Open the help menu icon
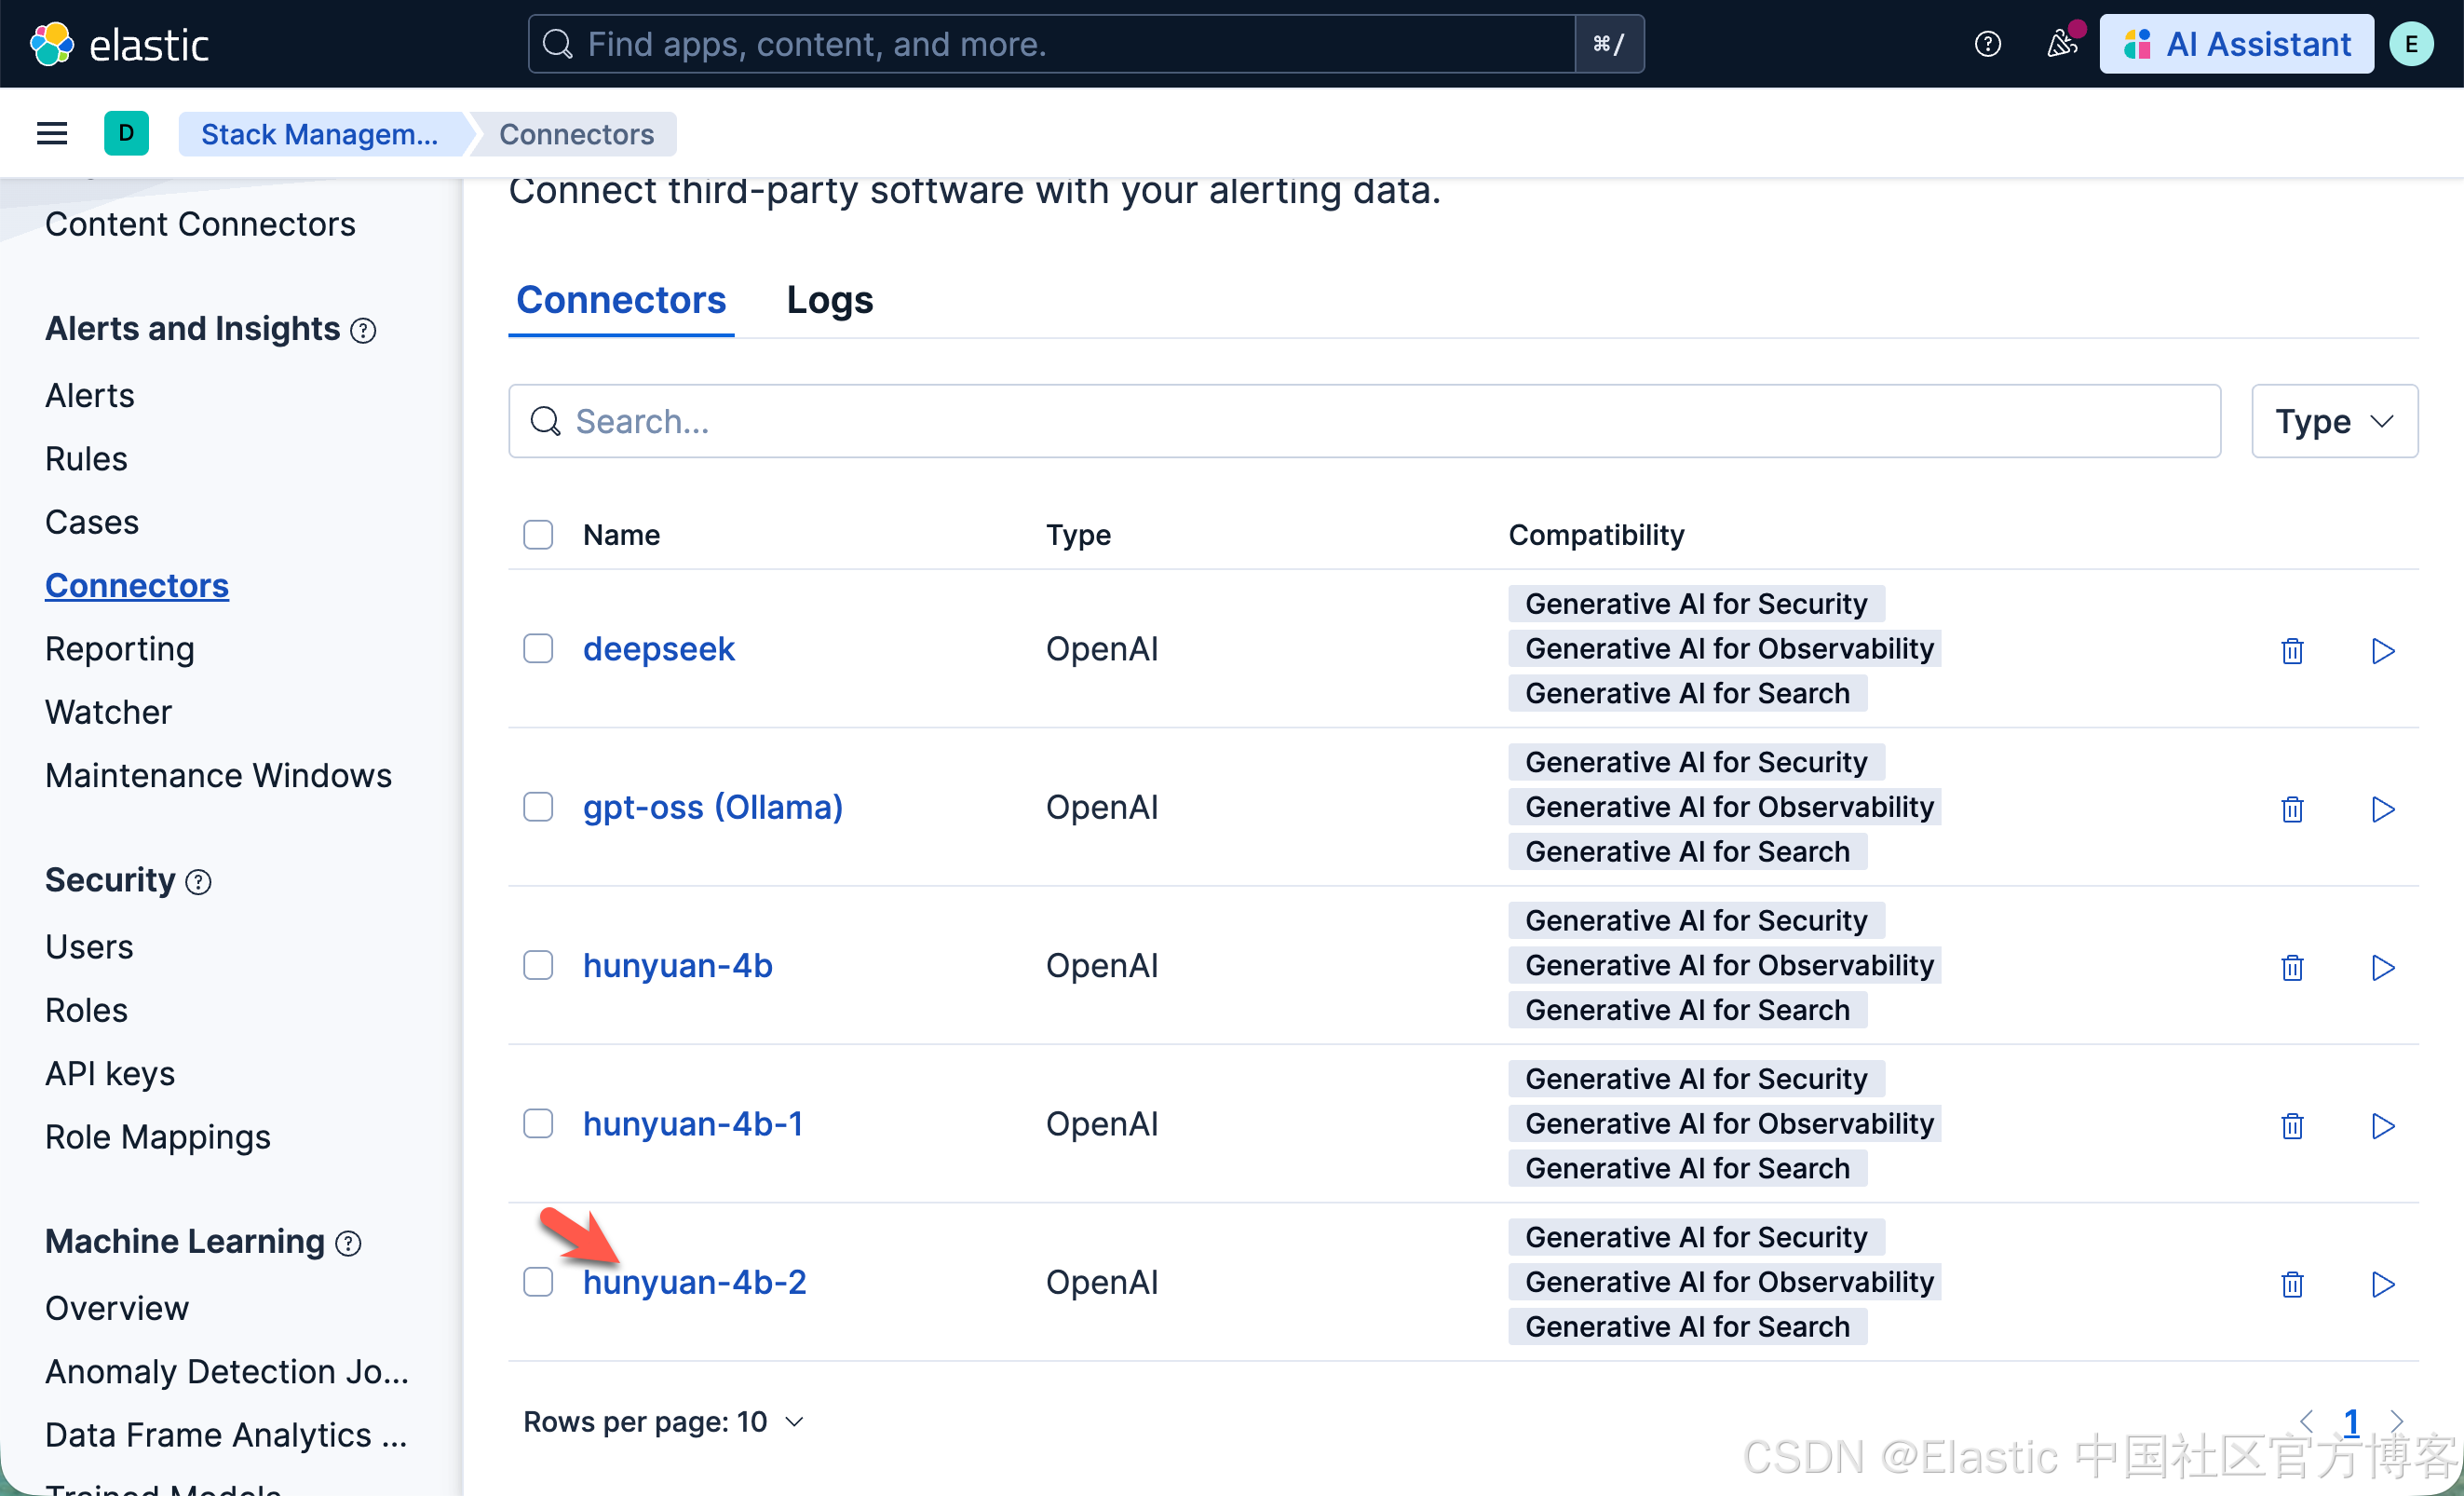The image size is (2464, 1496). click(1987, 44)
